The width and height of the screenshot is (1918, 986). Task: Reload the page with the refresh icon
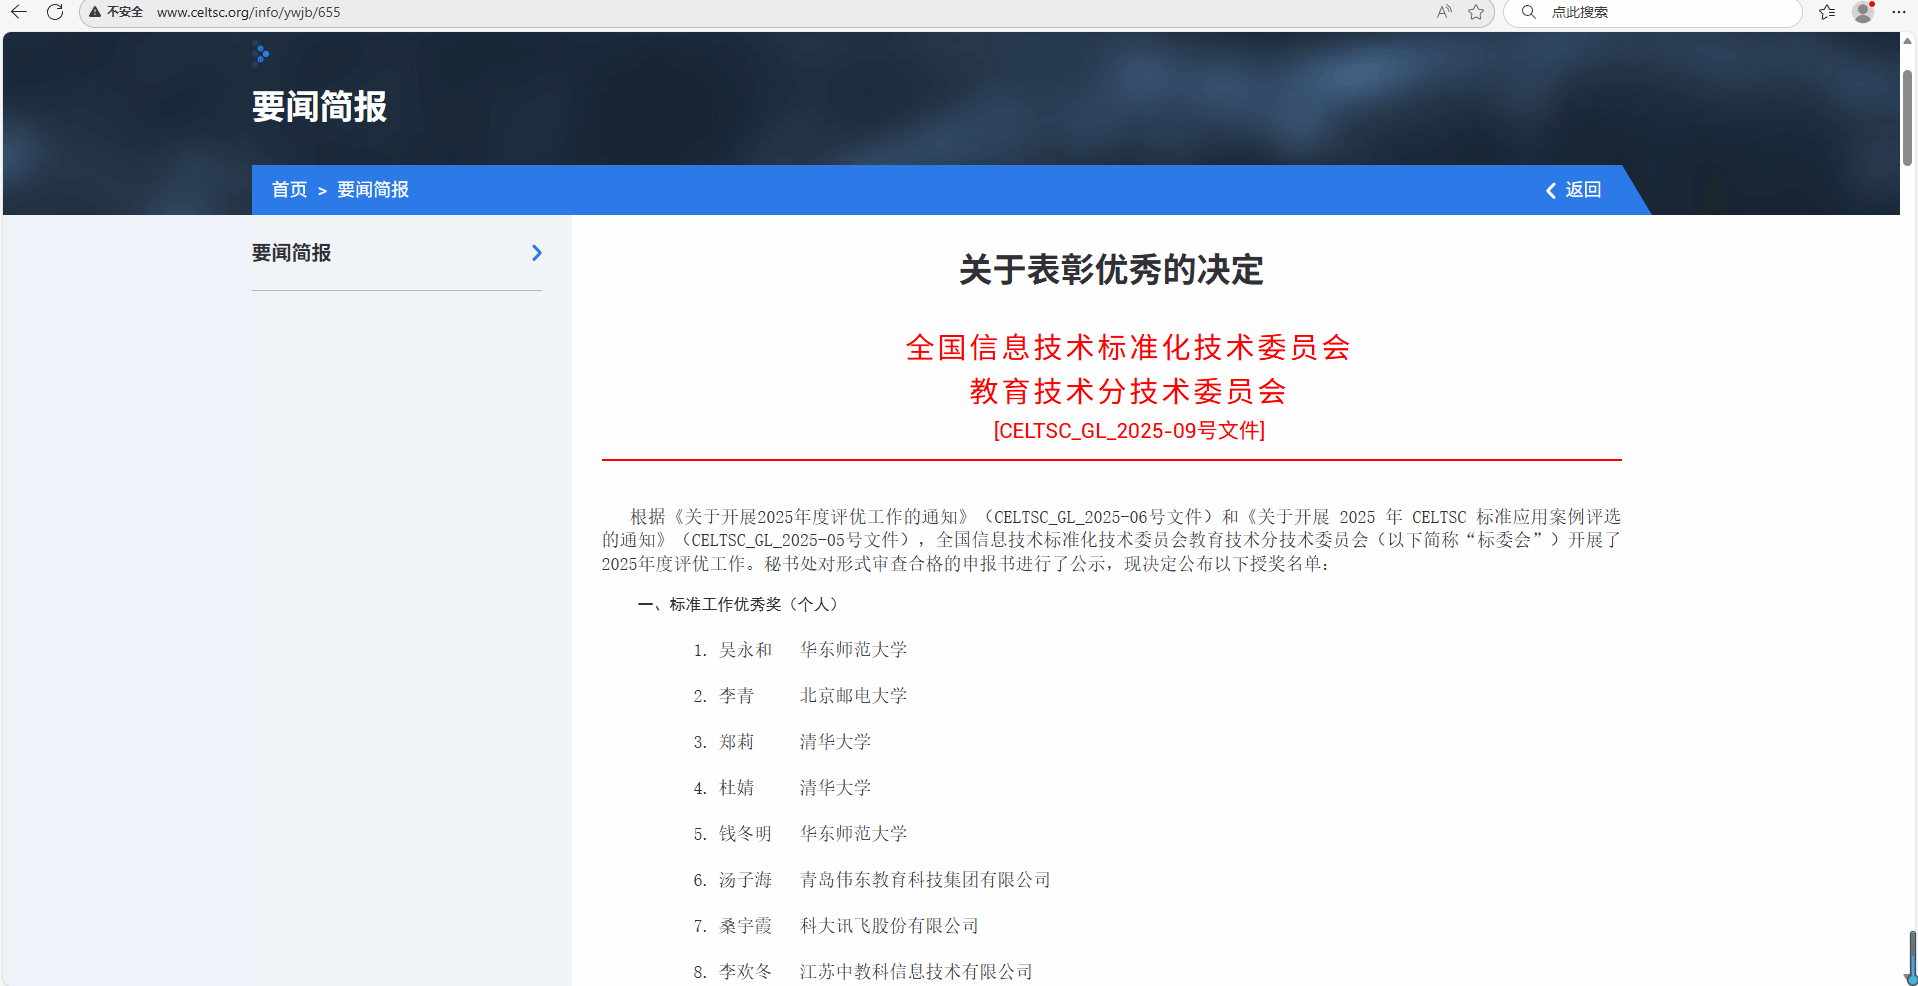point(55,12)
